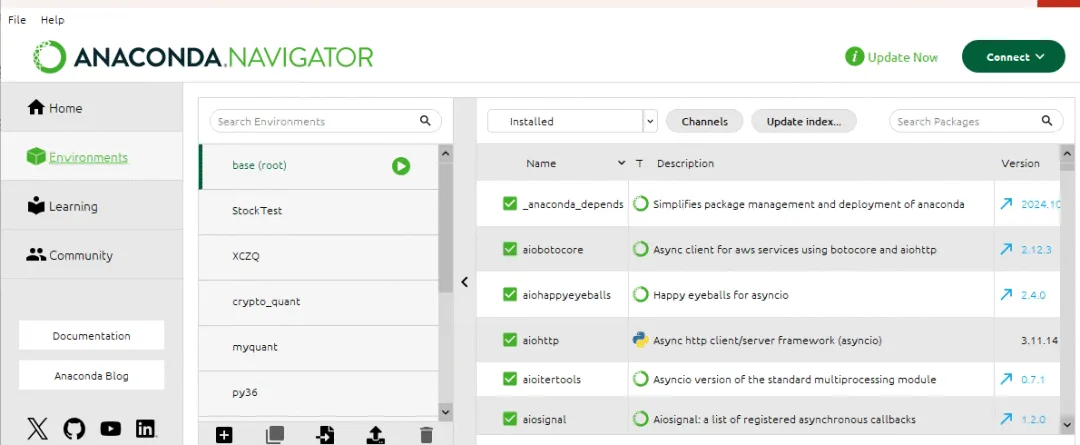
Task: Remove the environment with the trash icon
Action: [426, 435]
